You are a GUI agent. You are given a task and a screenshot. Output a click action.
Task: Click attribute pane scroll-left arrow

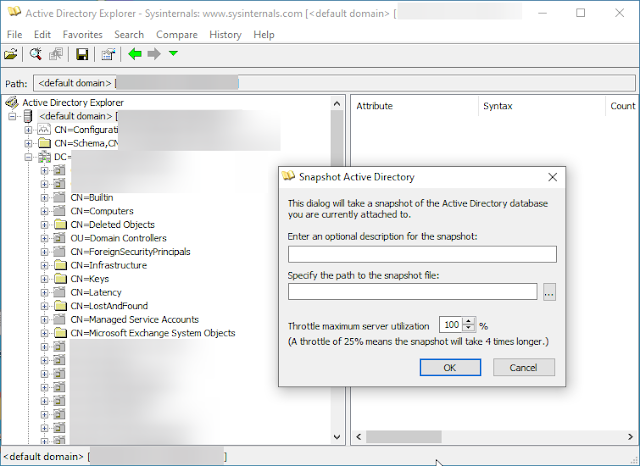click(x=358, y=437)
